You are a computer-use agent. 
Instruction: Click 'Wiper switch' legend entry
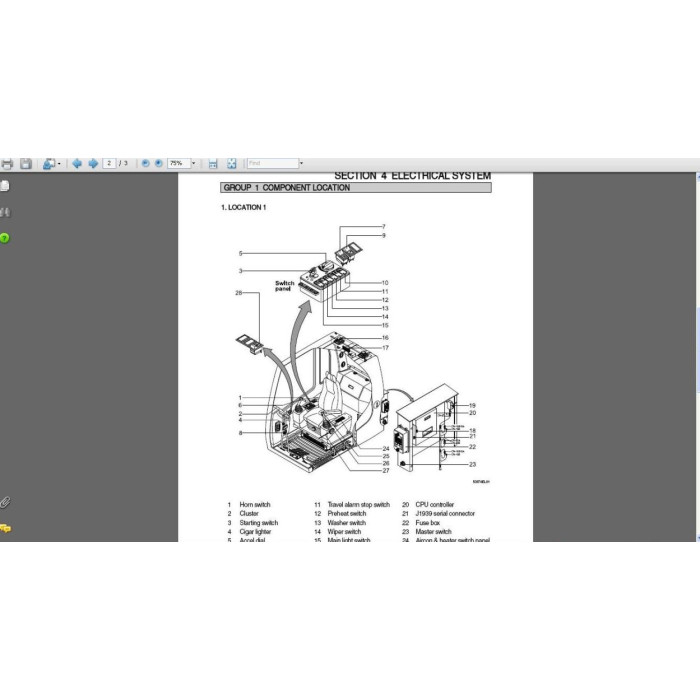coord(344,532)
